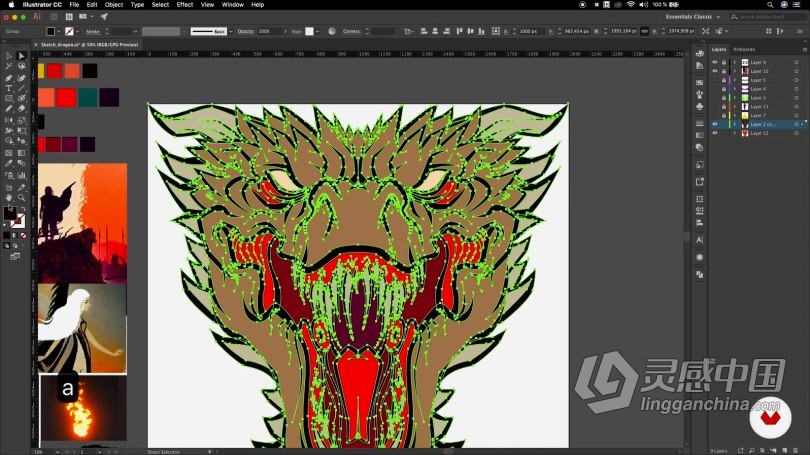Viewport: 810px width, 455px height.
Task: Select the Paintbrush tool
Action: coord(21,99)
